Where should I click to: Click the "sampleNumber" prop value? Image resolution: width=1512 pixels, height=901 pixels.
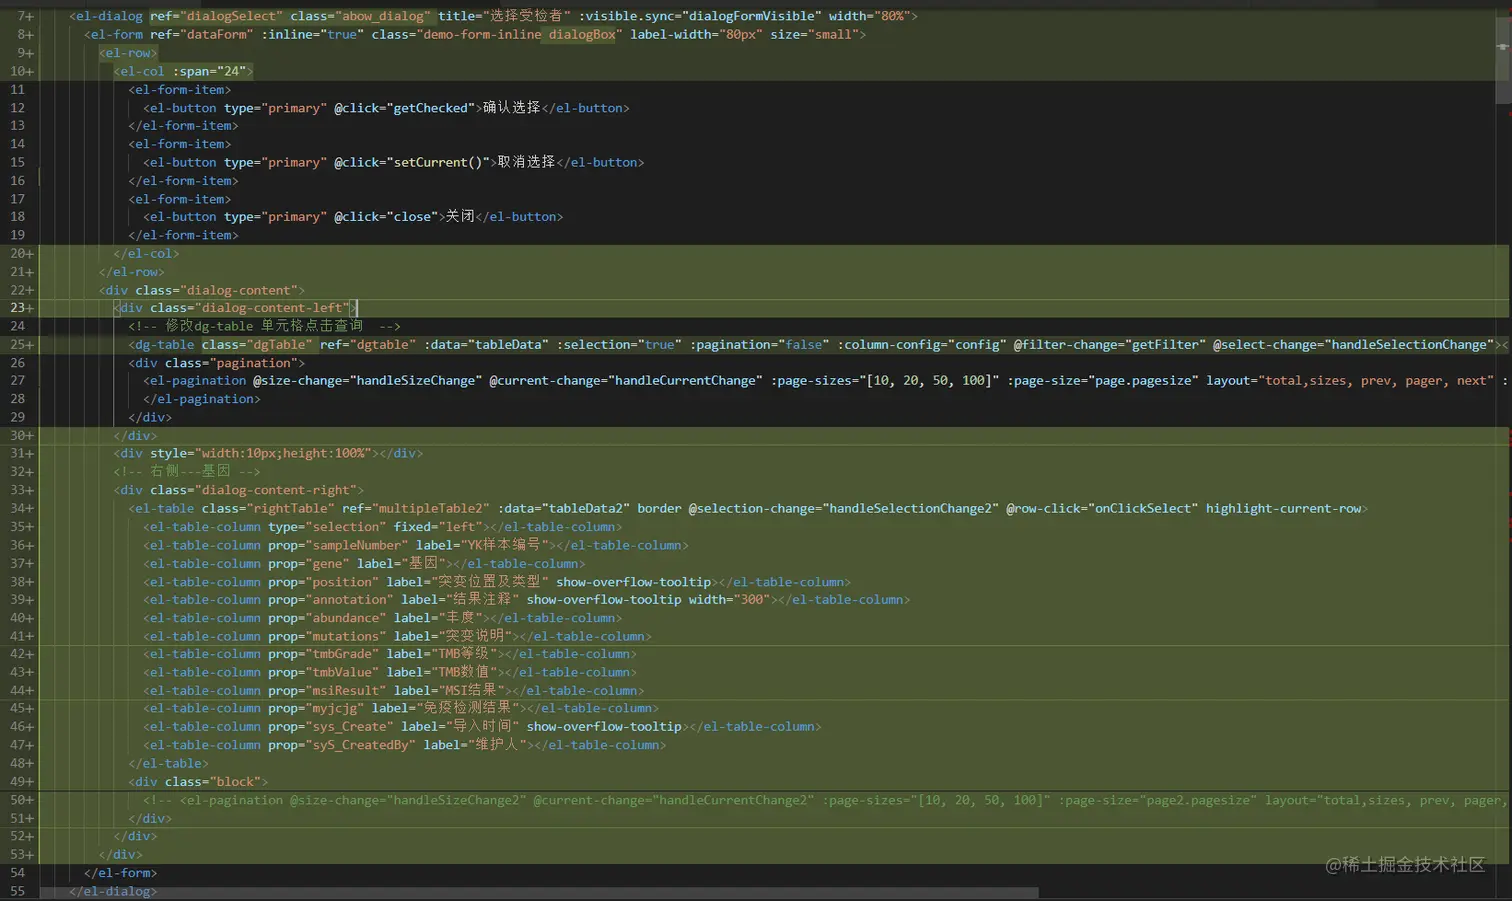tap(357, 545)
